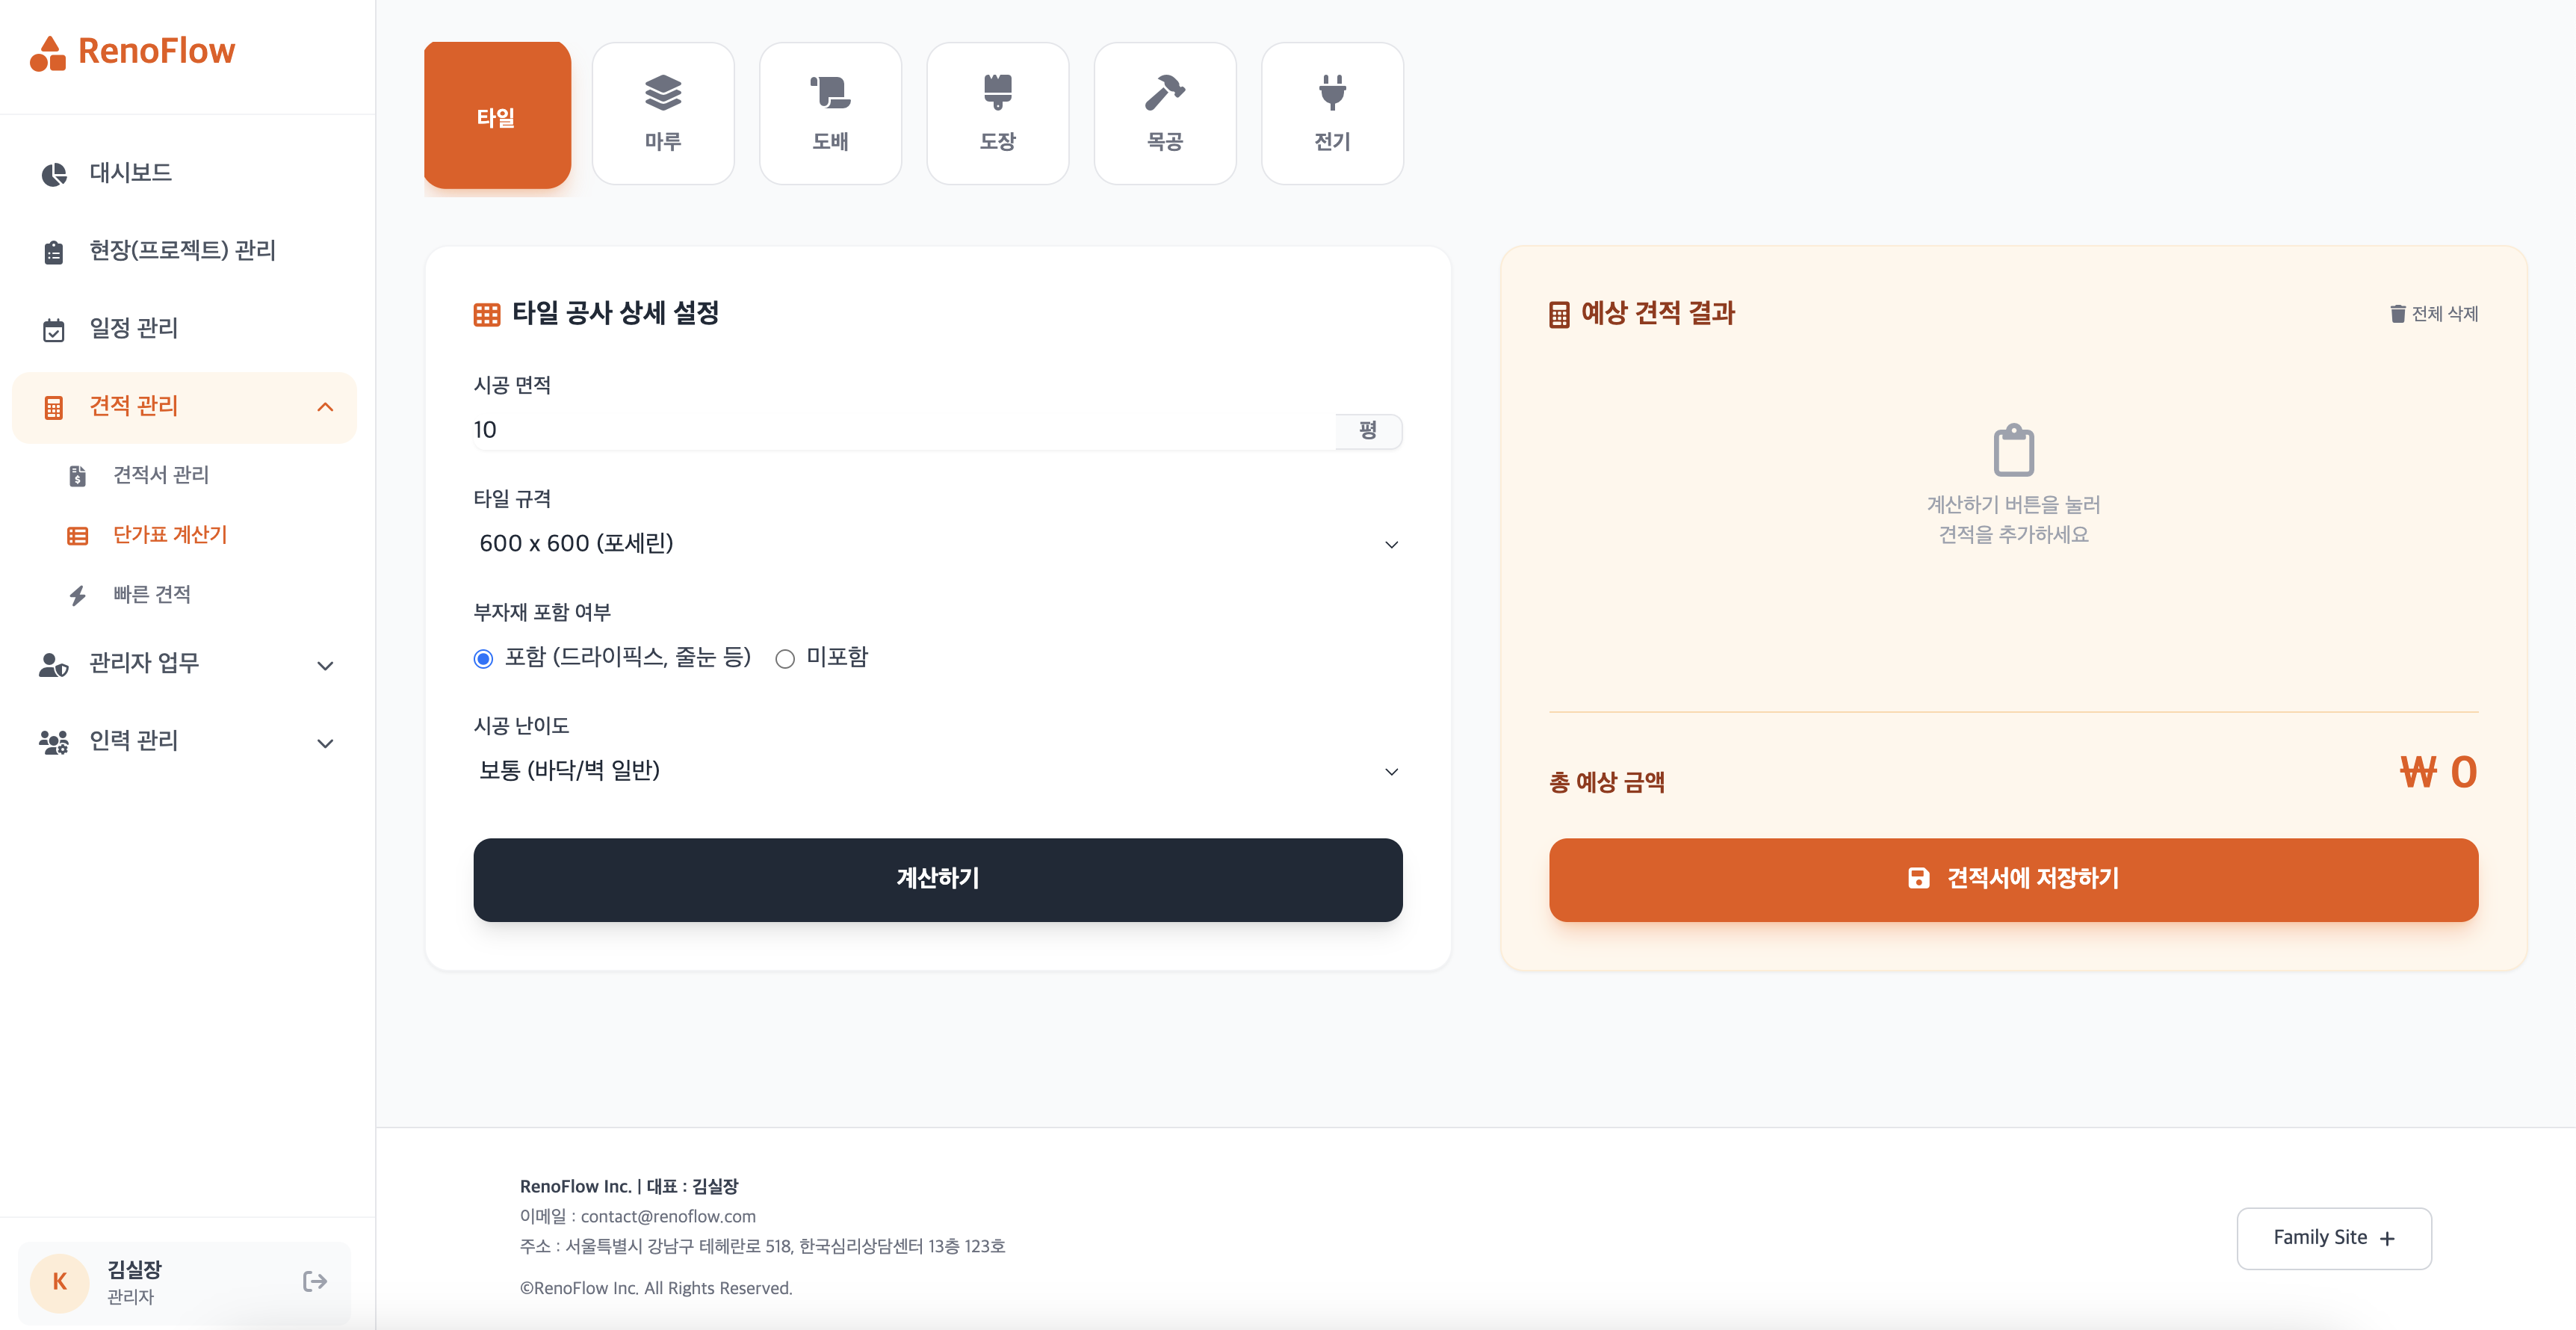Click the 시공 면적 input field
This screenshot has height=1330, width=2576.
point(904,430)
